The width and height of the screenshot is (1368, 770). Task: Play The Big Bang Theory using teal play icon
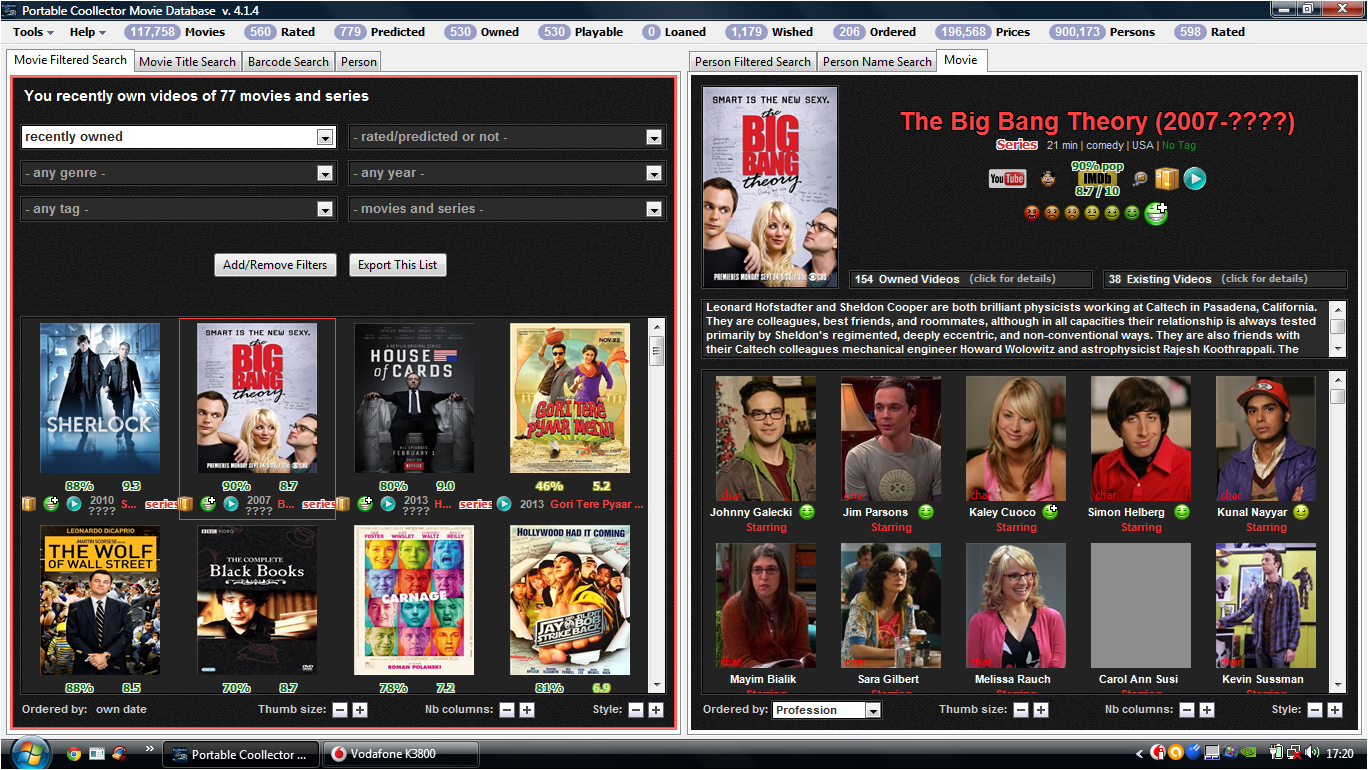coord(1195,179)
